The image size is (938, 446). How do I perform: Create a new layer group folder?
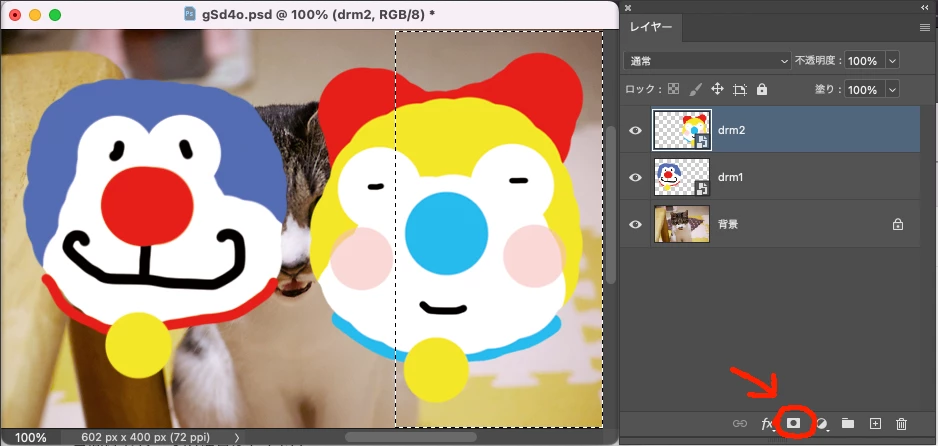coord(848,423)
